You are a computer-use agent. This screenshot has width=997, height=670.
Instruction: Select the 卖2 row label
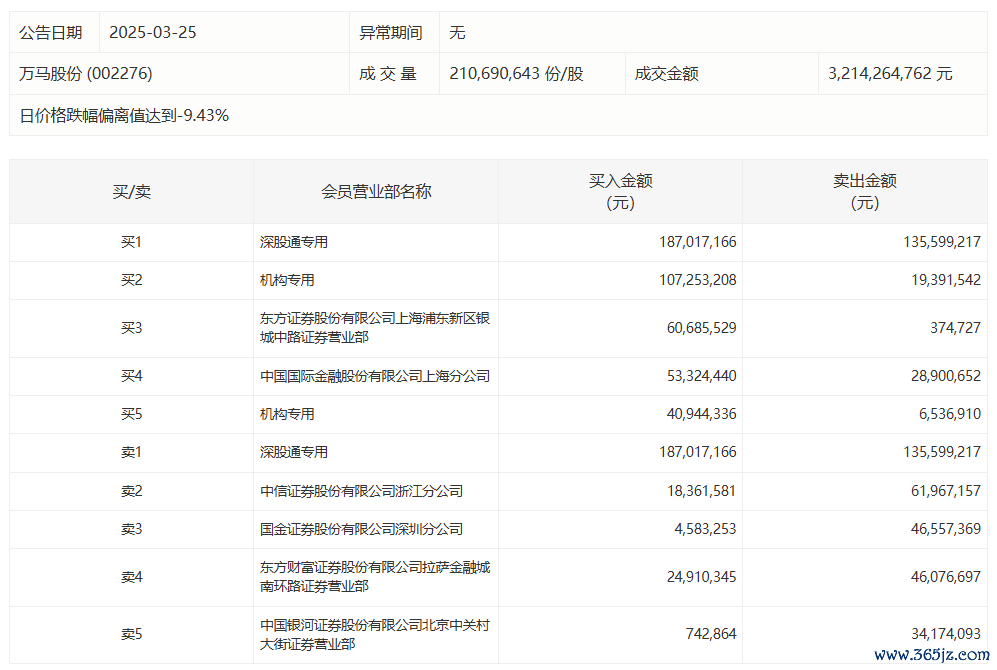click(x=132, y=491)
